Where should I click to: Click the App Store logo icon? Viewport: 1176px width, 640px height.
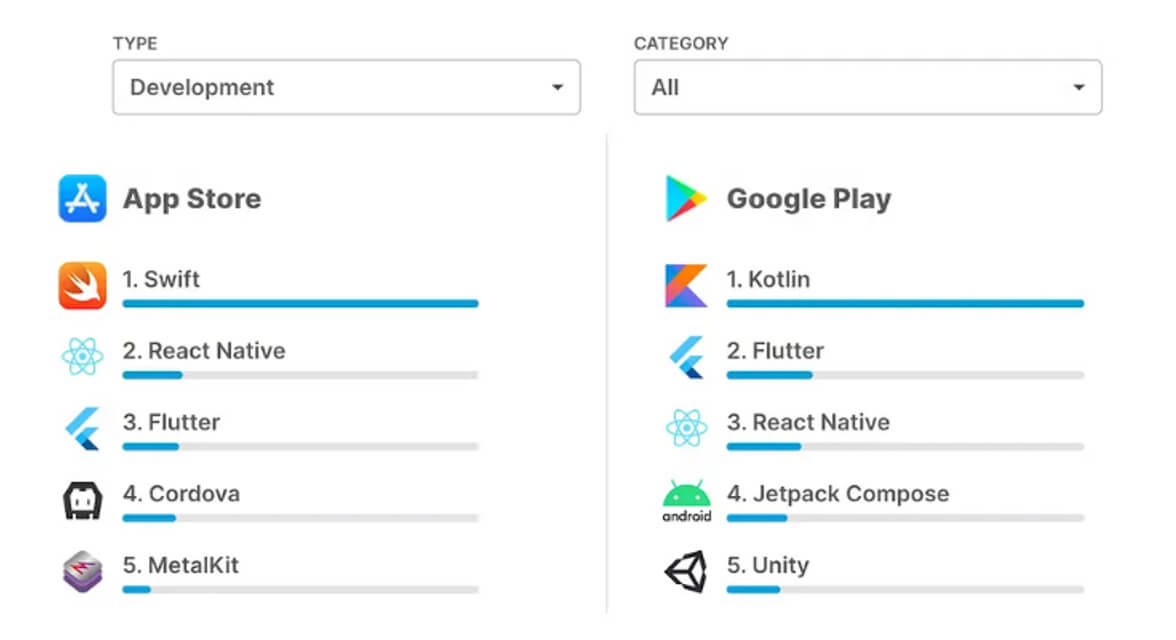coord(82,198)
